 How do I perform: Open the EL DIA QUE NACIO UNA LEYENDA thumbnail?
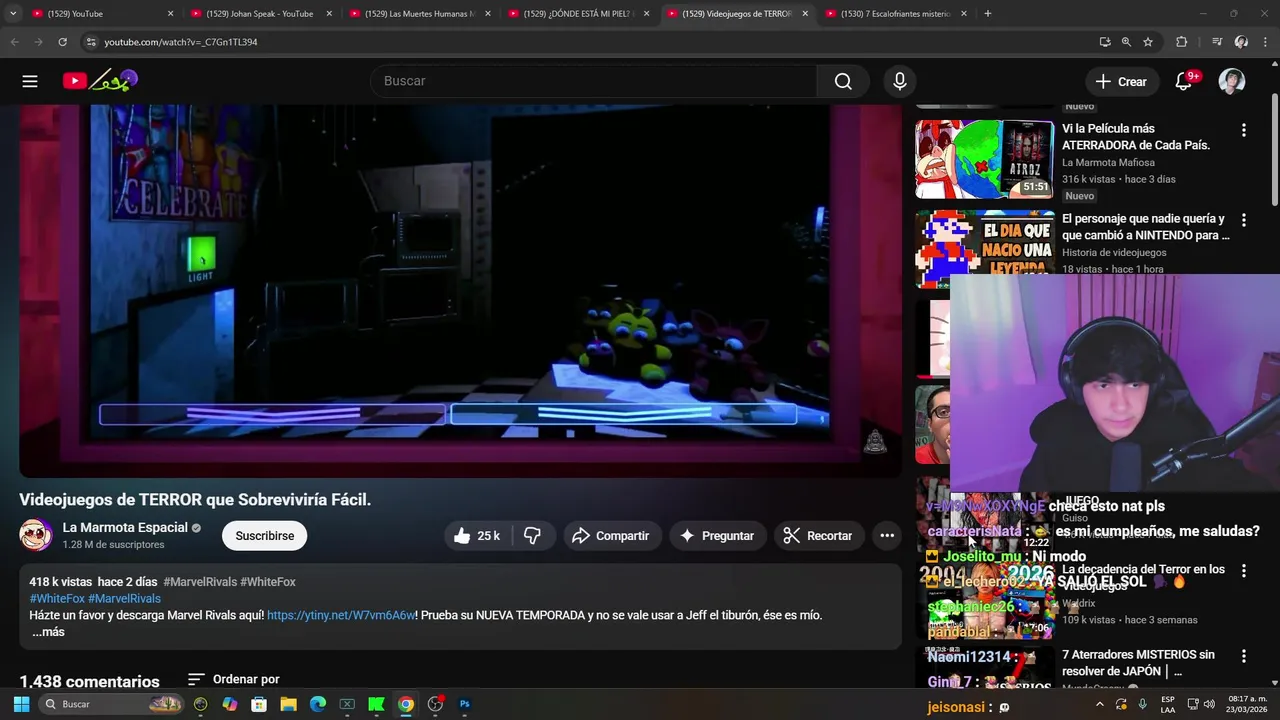click(985, 249)
